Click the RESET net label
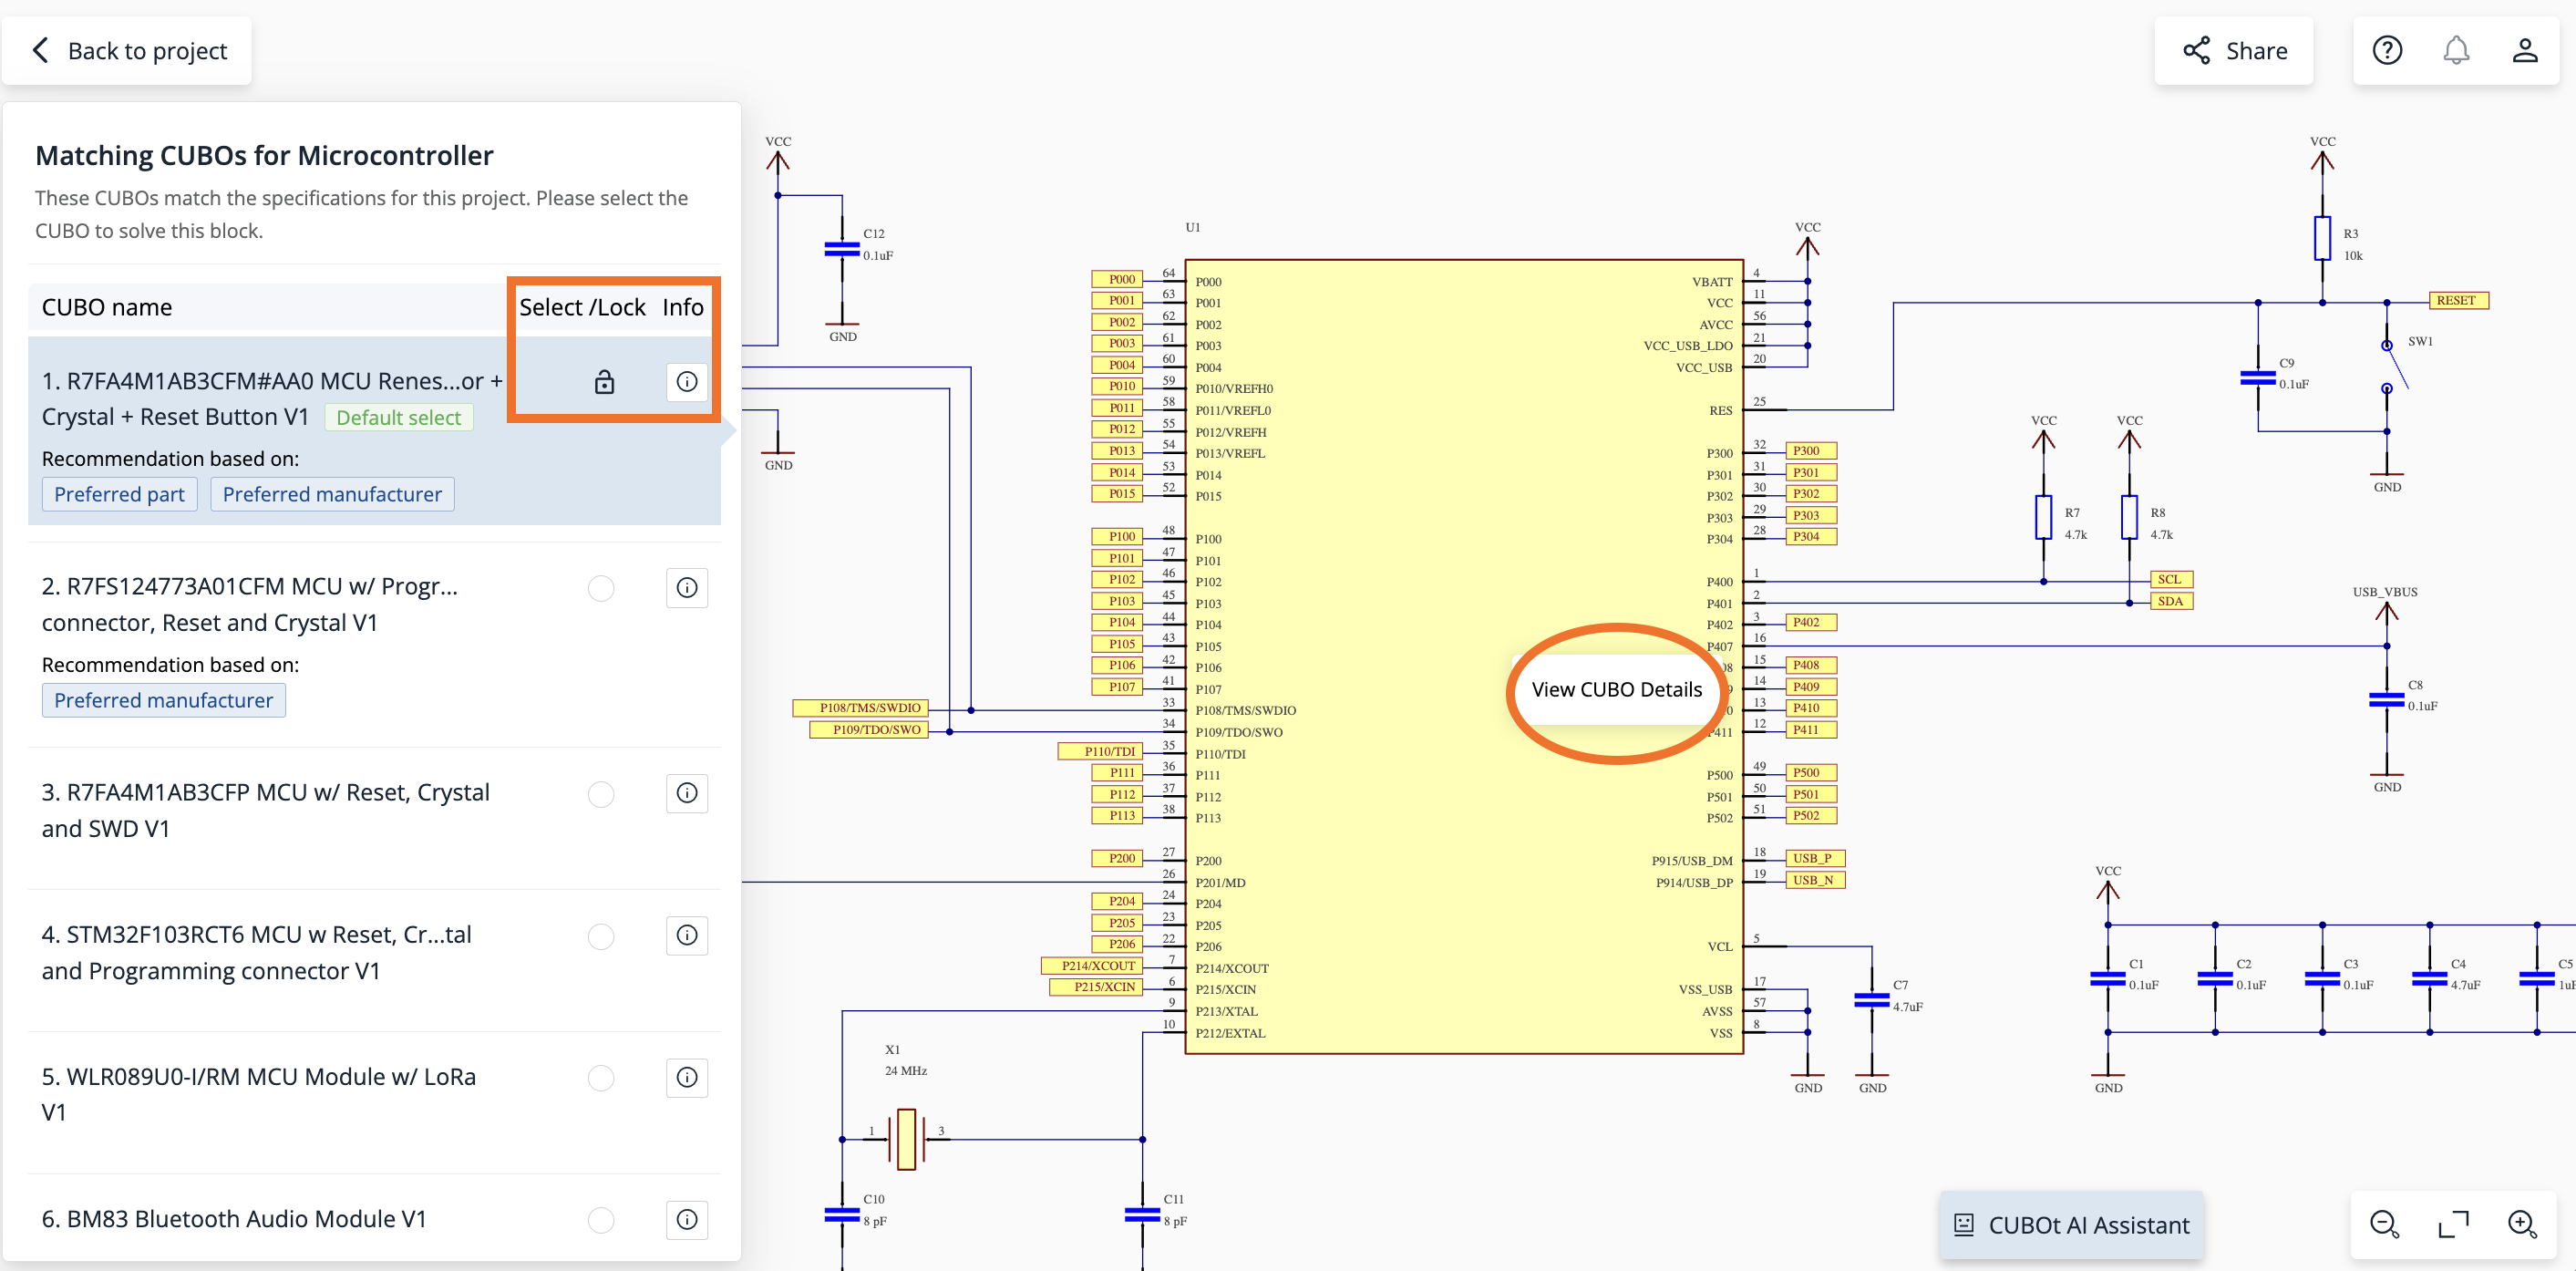This screenshot has width=2576, height=1271. (2458, 301)
